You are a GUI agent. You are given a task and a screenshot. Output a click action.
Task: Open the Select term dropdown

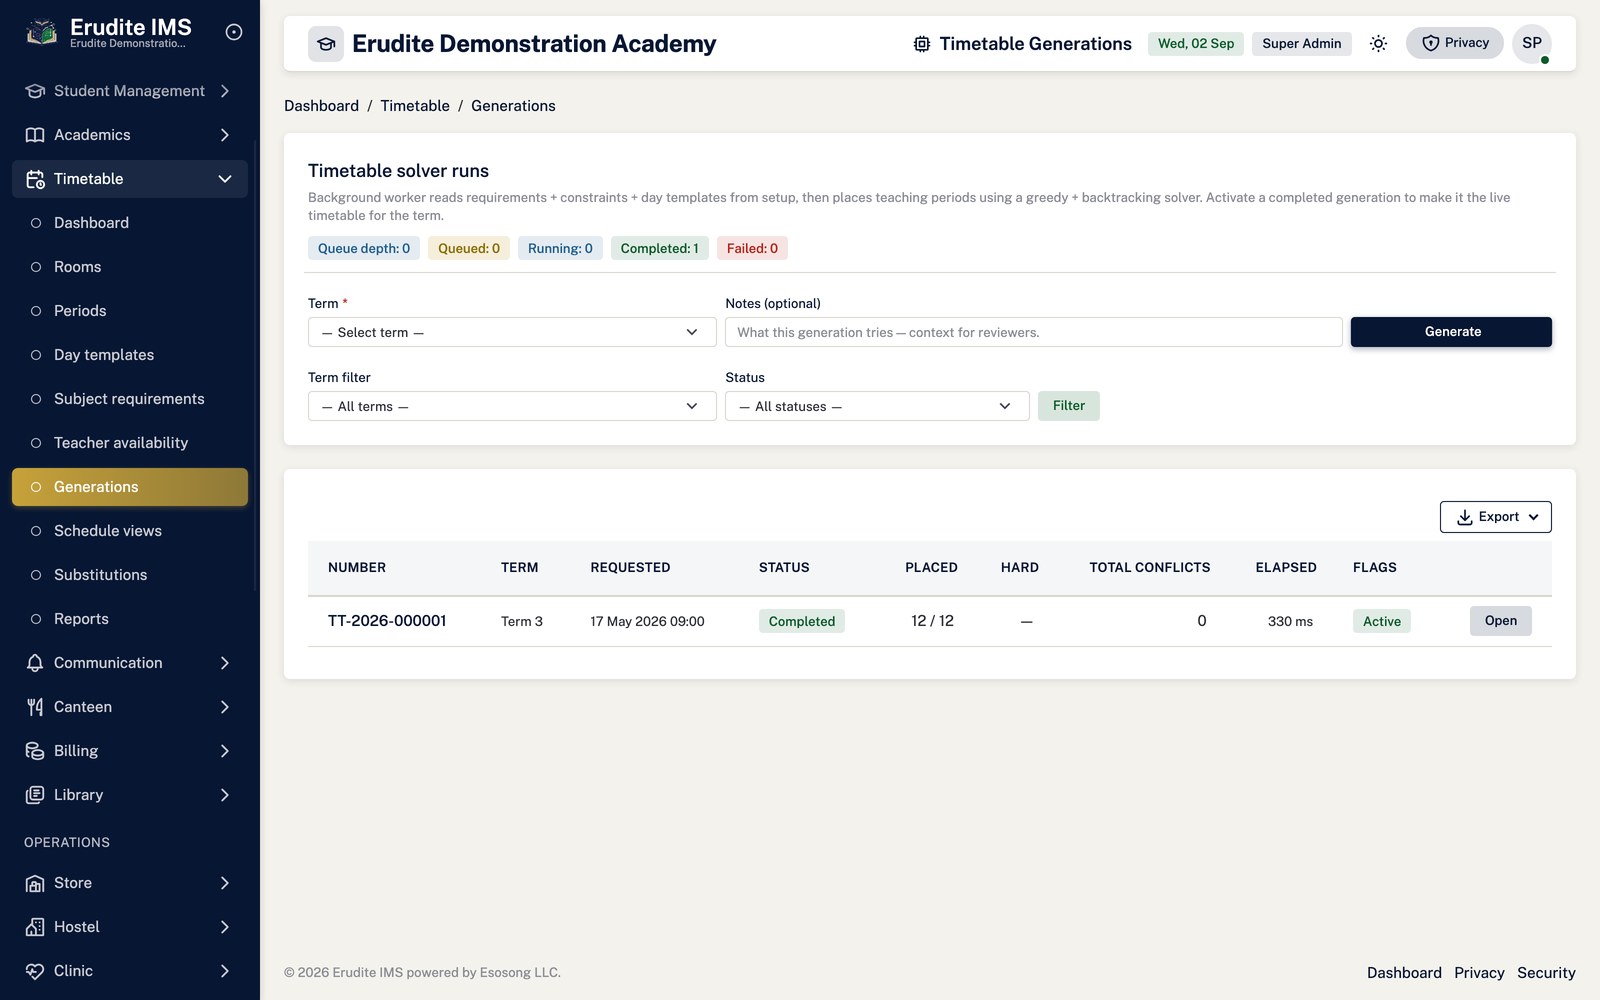pyautogui.click(x=512, y=332)
